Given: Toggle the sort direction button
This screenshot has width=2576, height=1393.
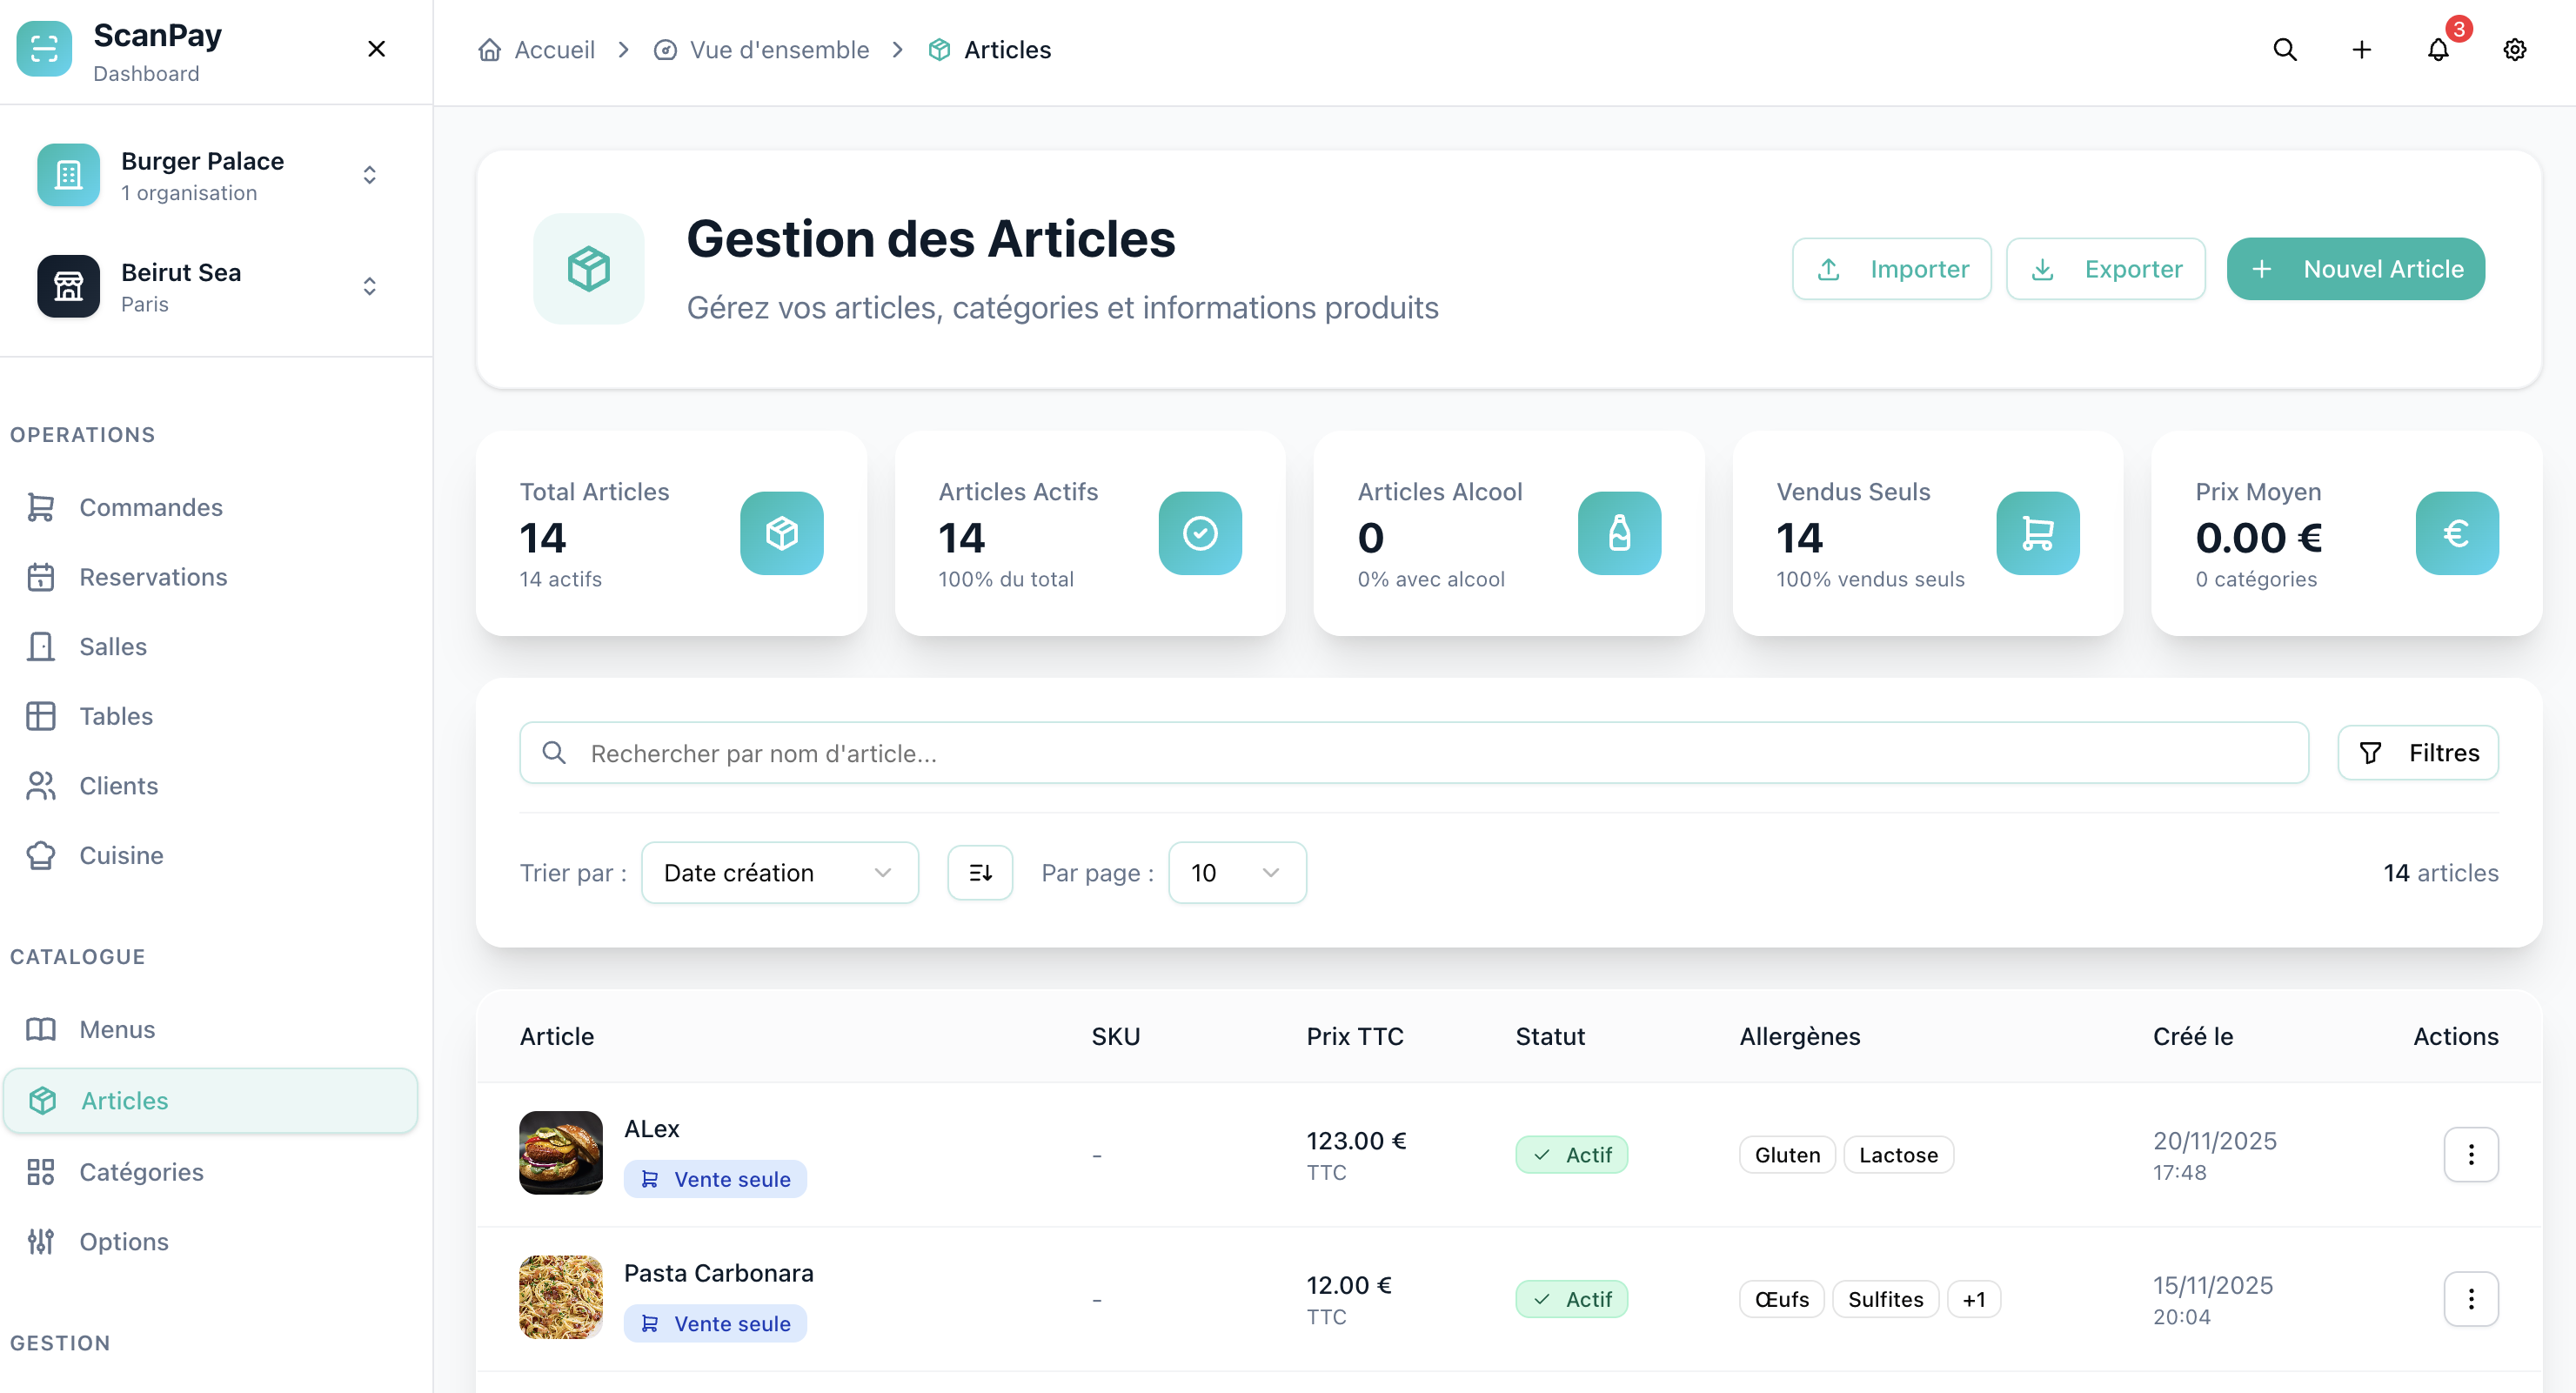Looking at the screenshot, I should pos(980,872).
